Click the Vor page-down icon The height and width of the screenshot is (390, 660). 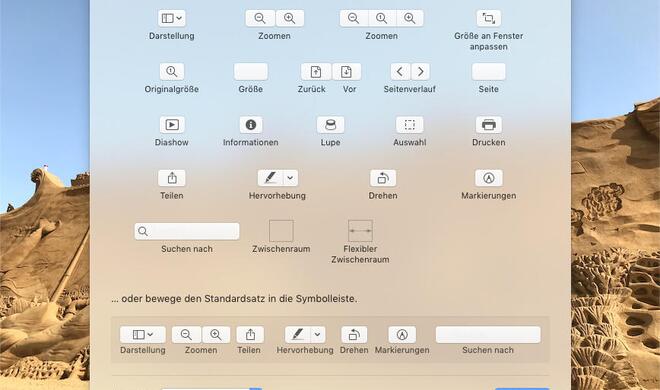point(346,72)
